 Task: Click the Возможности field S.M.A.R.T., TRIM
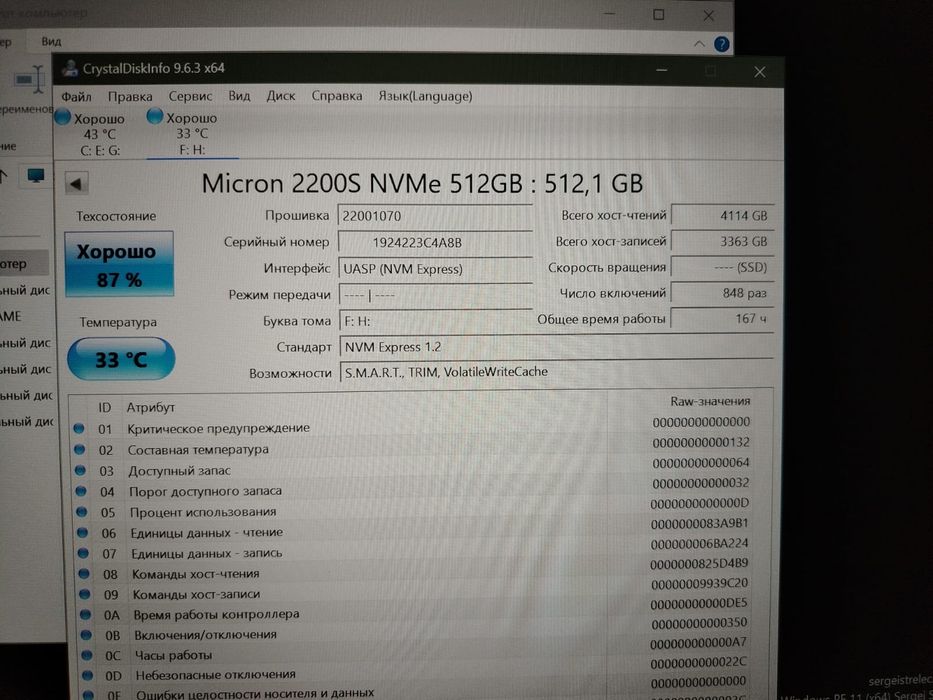556,372
